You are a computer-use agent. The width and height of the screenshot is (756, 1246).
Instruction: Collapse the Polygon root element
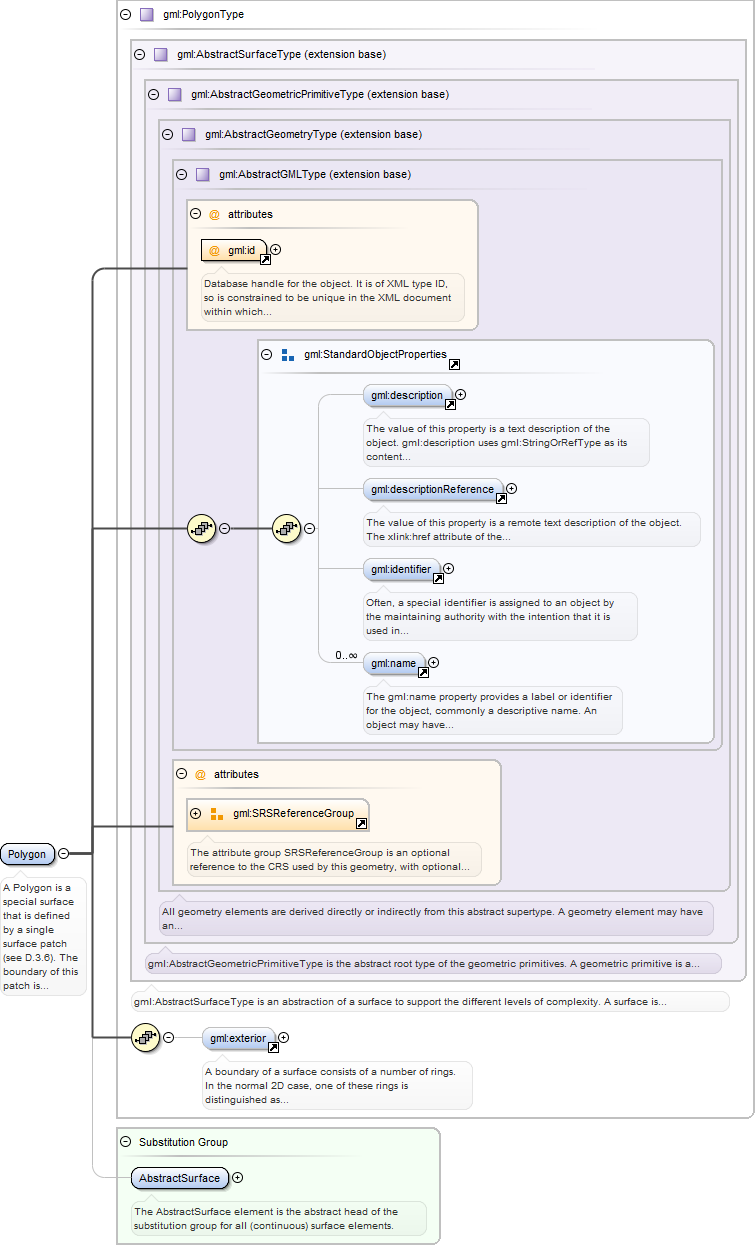tap(63, 854)
